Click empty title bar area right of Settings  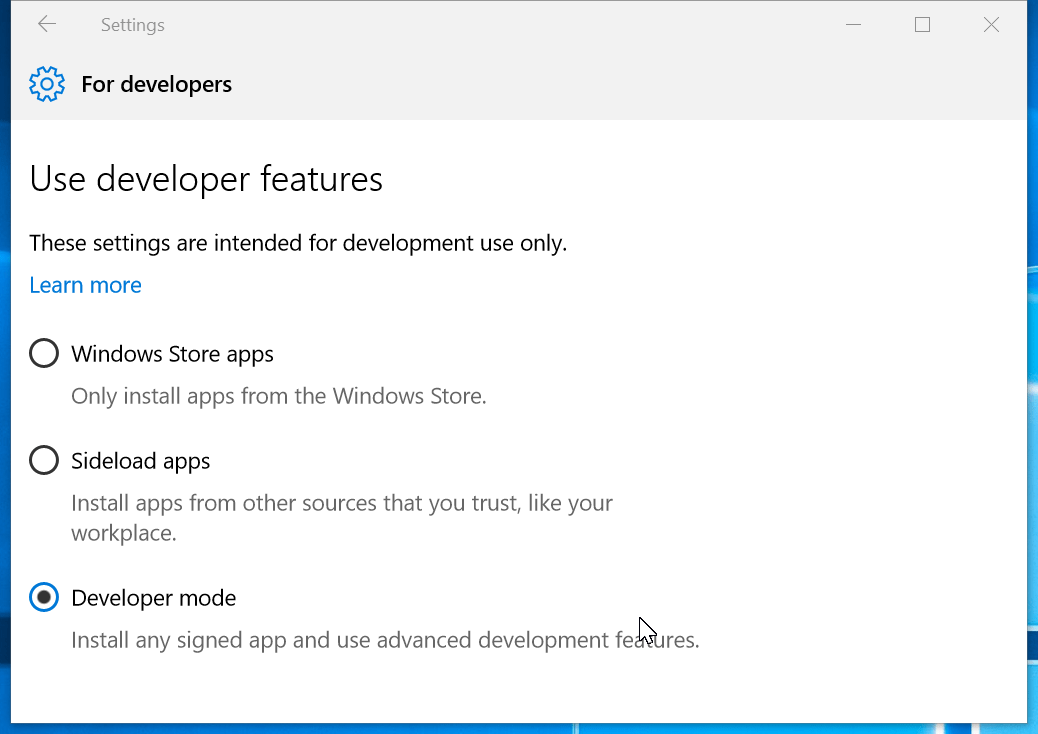[x=500, y=25]
